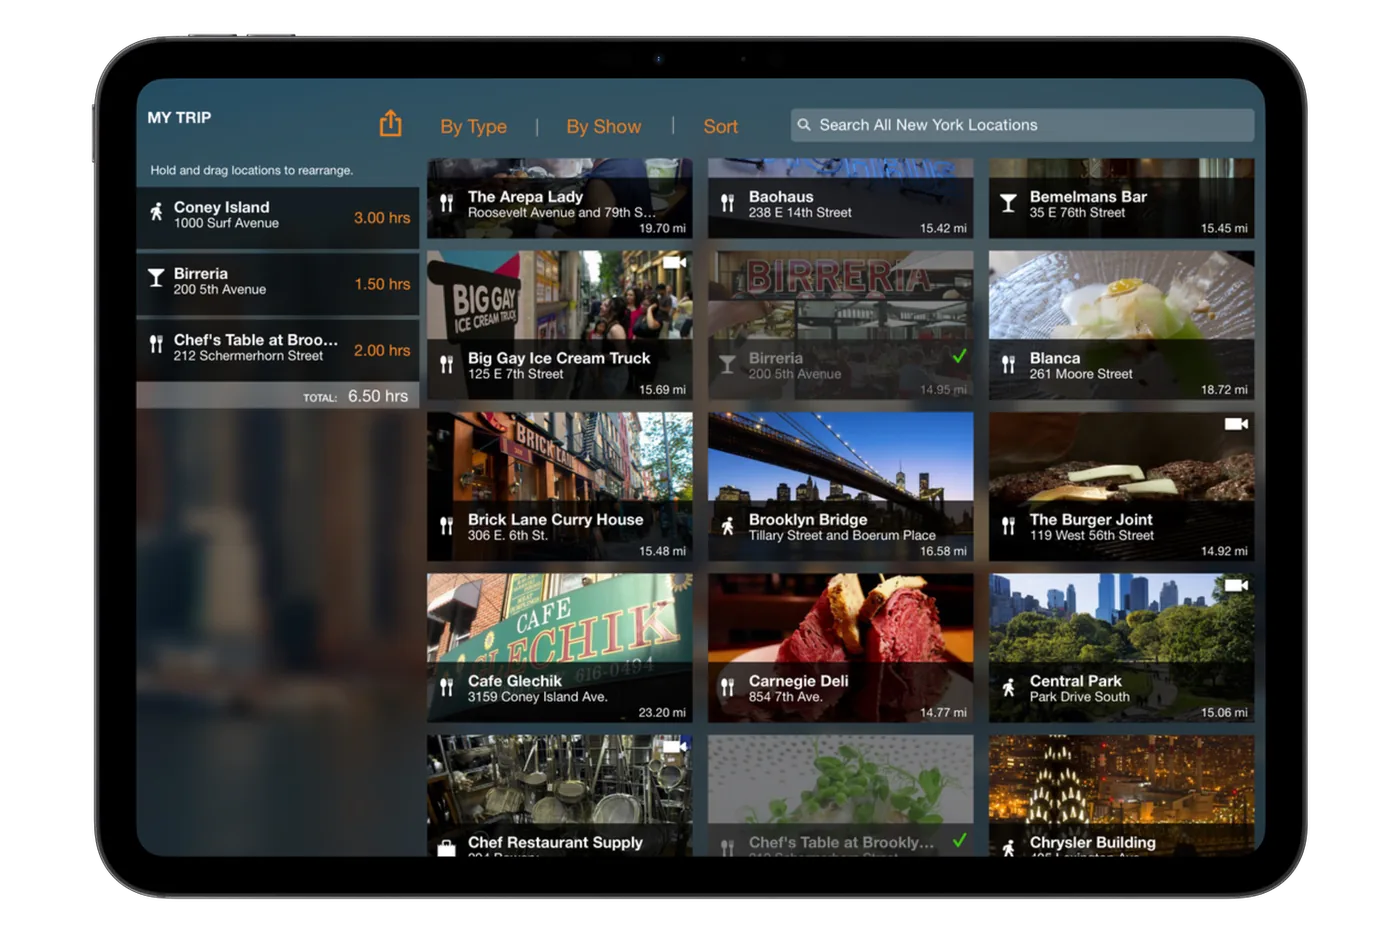
Task: Open the Bemelmans Bar card
Action: pyautogui.click(x=1121, y=198)
